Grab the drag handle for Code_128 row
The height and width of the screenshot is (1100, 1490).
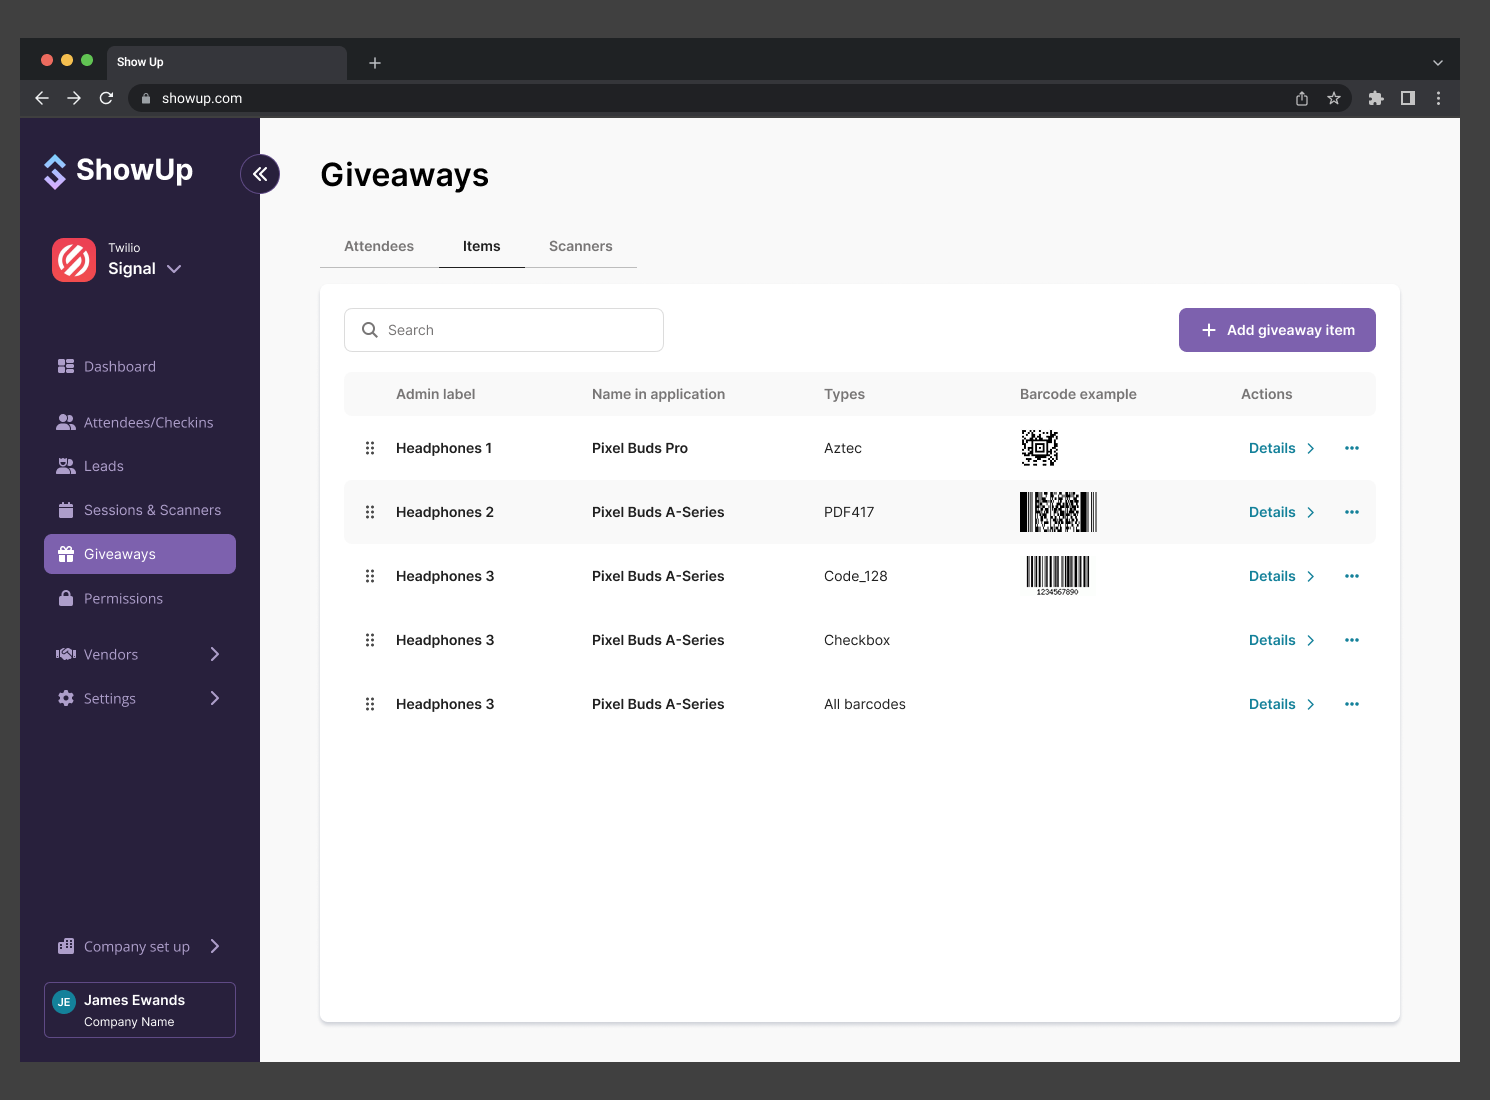(370, 576)
